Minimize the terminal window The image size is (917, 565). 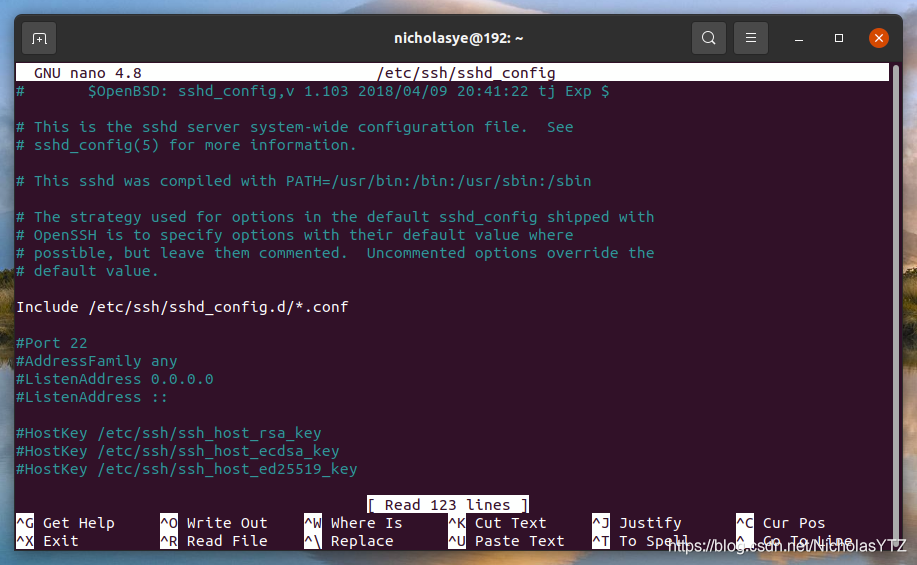tap(798, 39)
